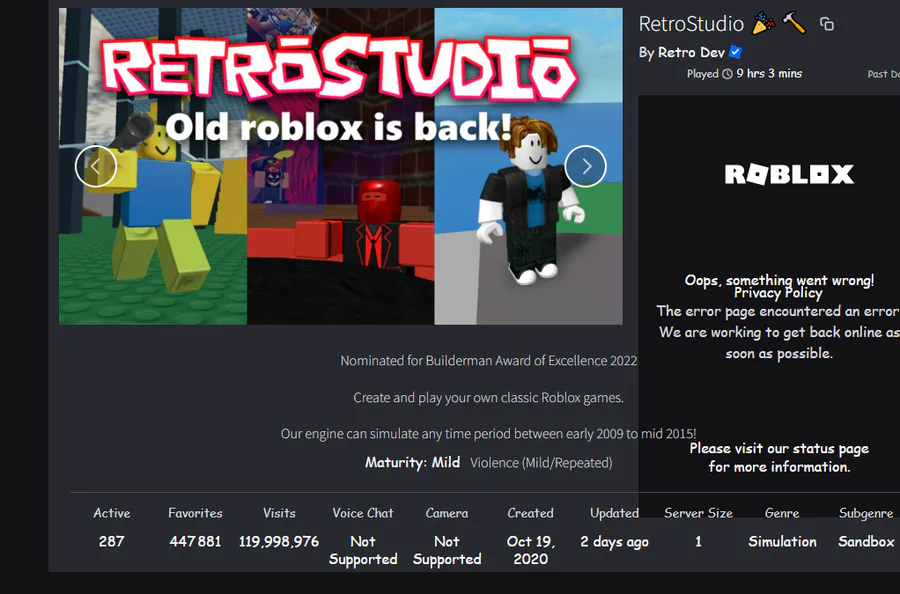Click the 'Violence (Mild/Repeated)' descriptor
This screenshot has width=900, height=594.
[541, 463]
